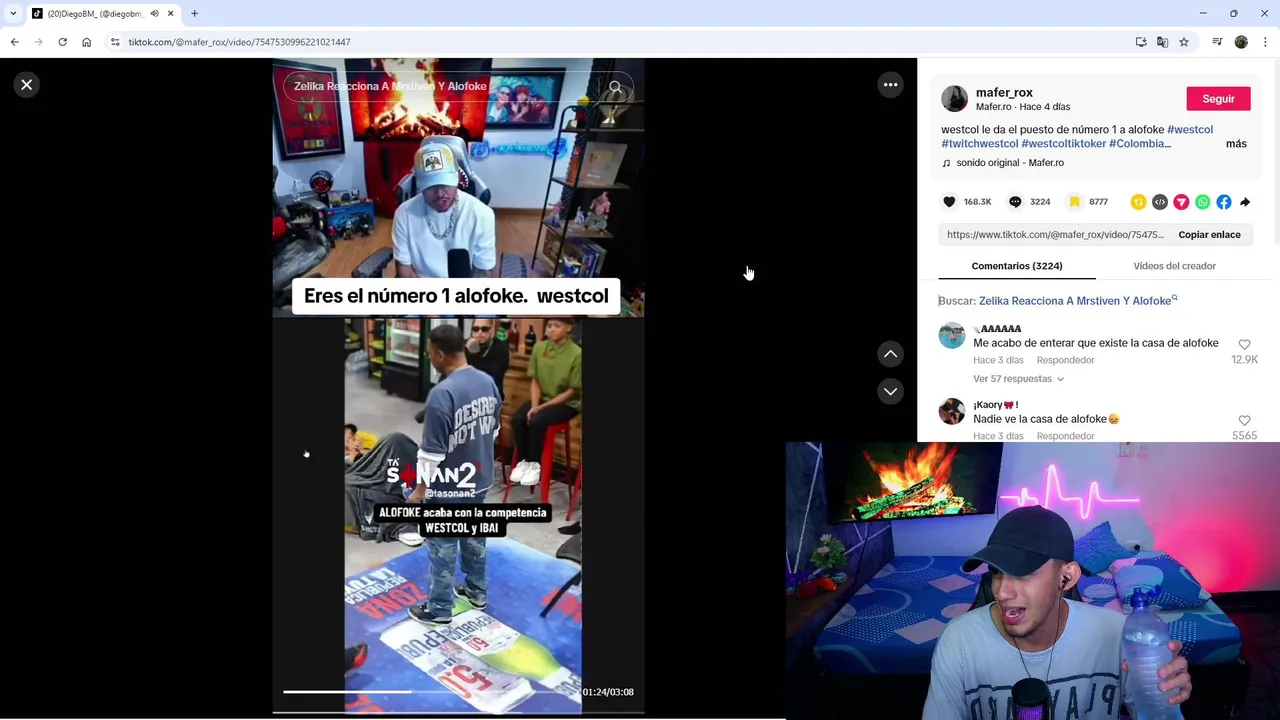Screen dimensions: 1280x720
Task: Send to friends with red paper plane icon
Action: [x=1181, y=202]
